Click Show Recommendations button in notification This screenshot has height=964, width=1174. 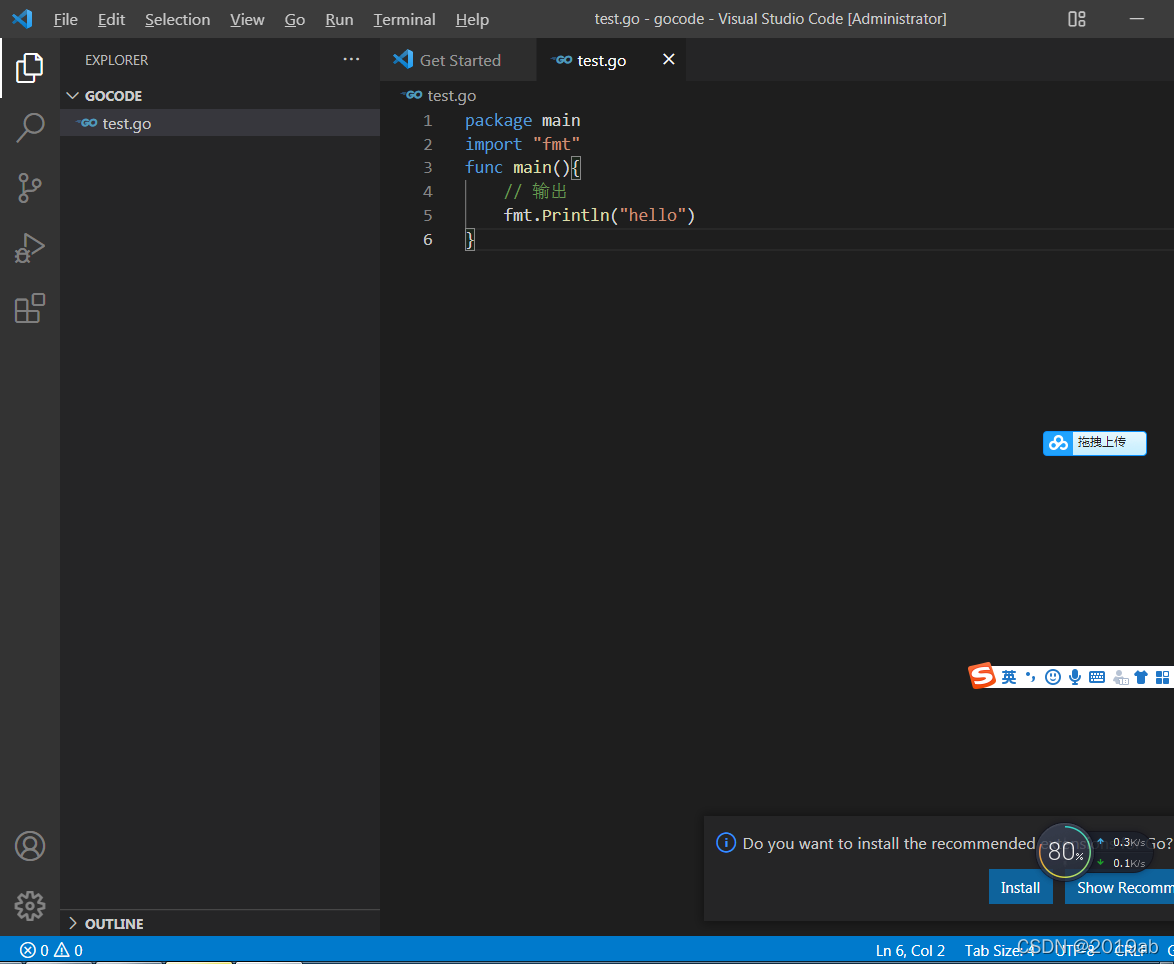[x=1121, y=887]
